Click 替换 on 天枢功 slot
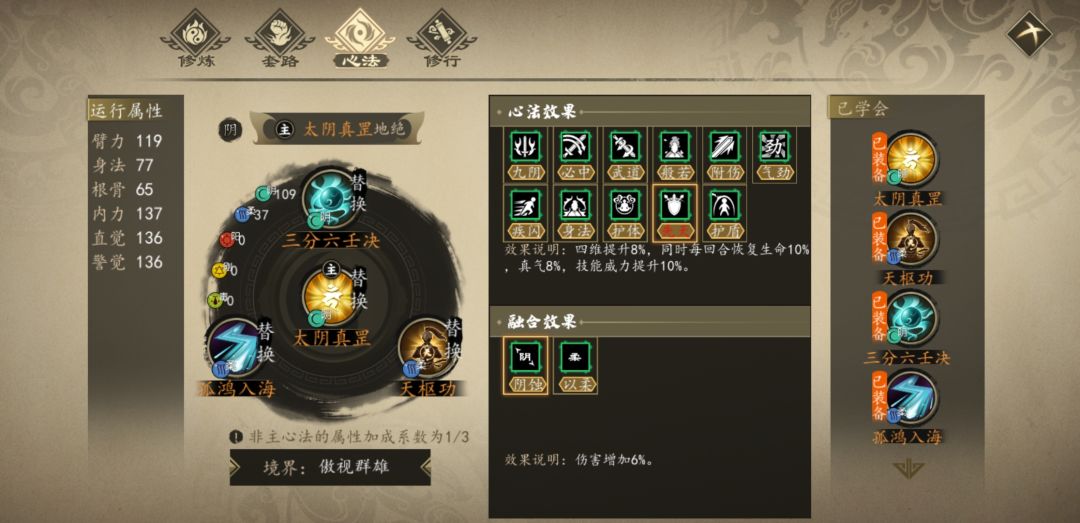The height and width of the screenshot is (523, 1080). [x=453, y=338]
